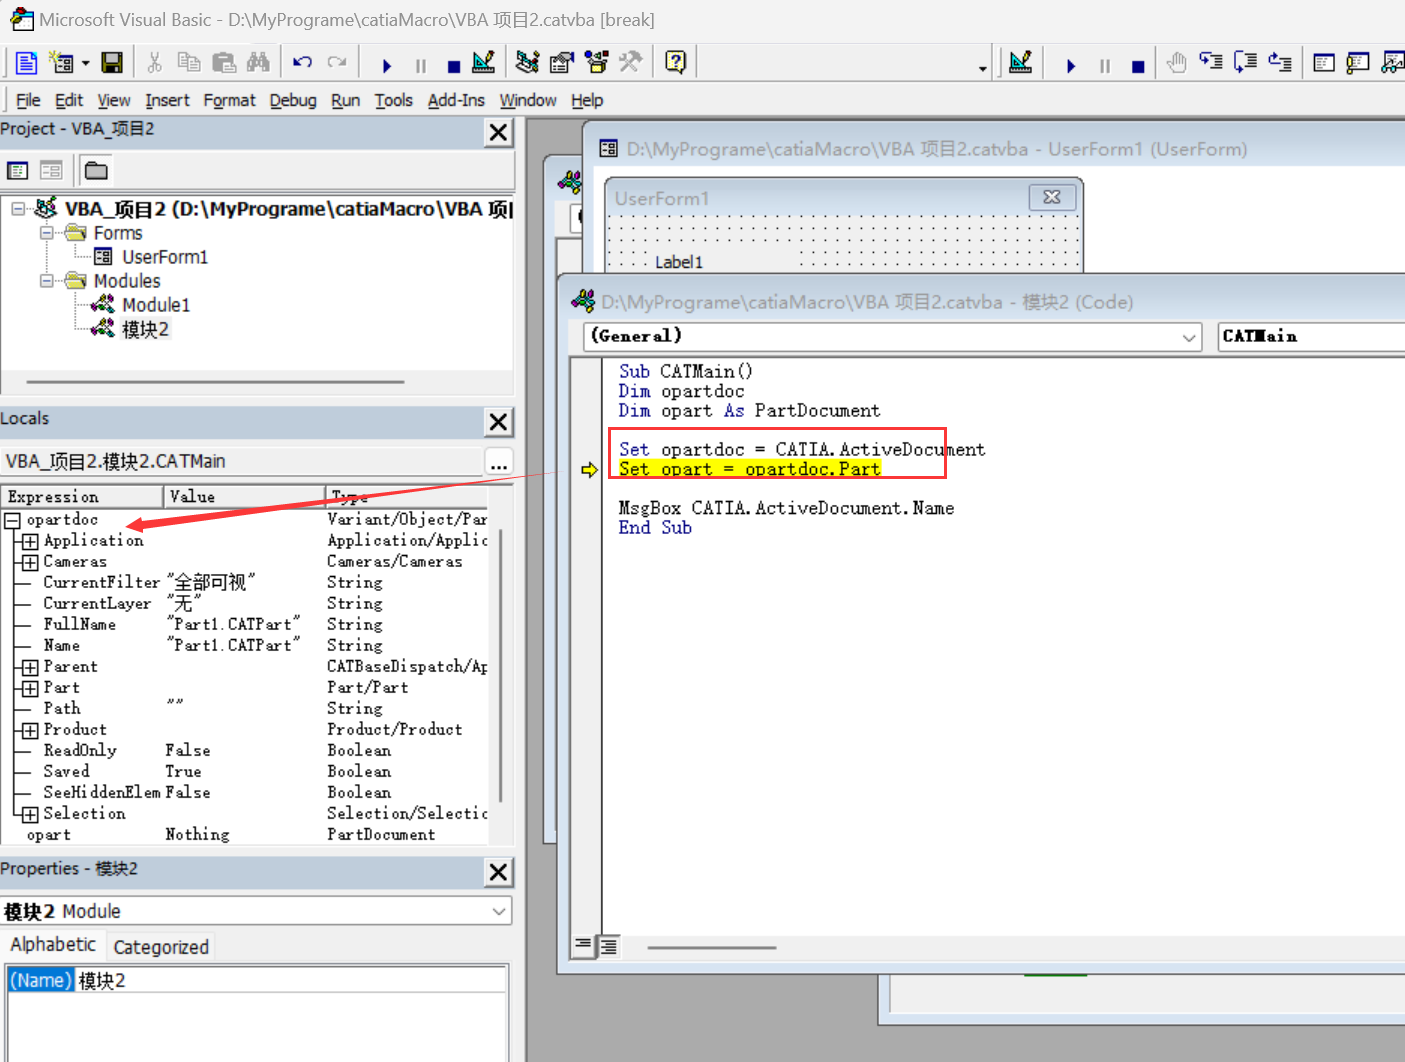Click the Step Into icon
The height and width of the screenshot is (1062, 1405).
[x=1211, y=63]
